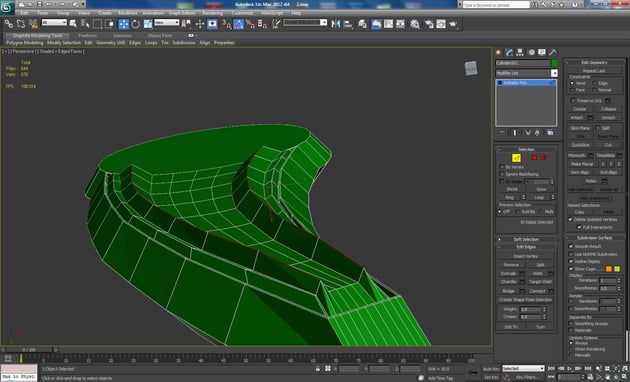Open the Utilities hammer panel tab
The image size is (630, 382).
pos(553,52)
